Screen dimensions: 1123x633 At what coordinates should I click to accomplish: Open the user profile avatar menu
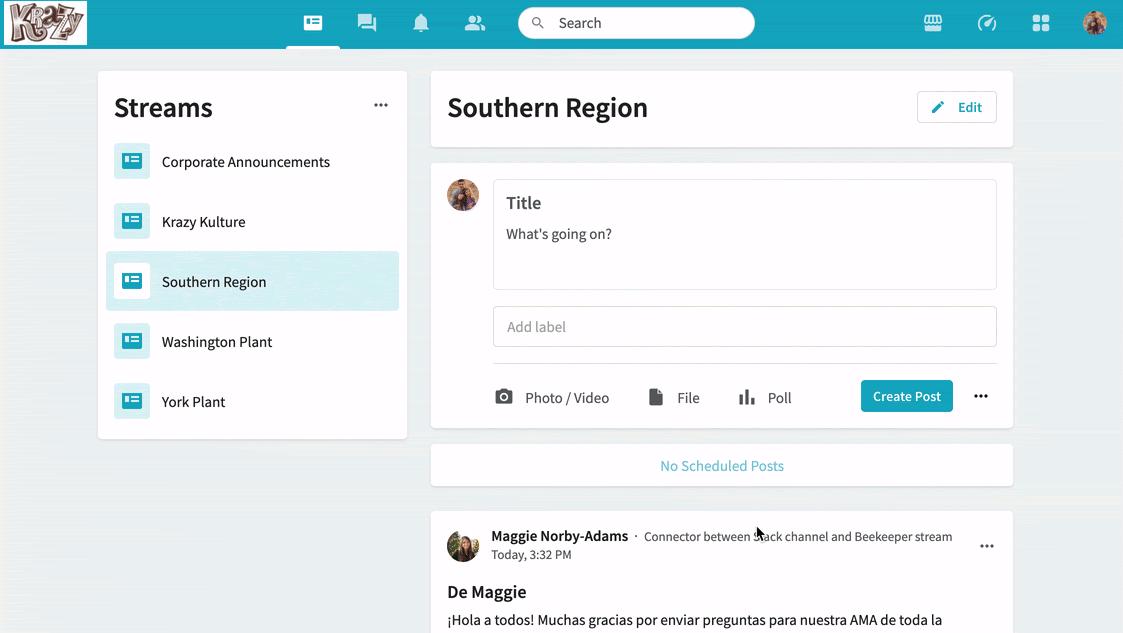1095,23
